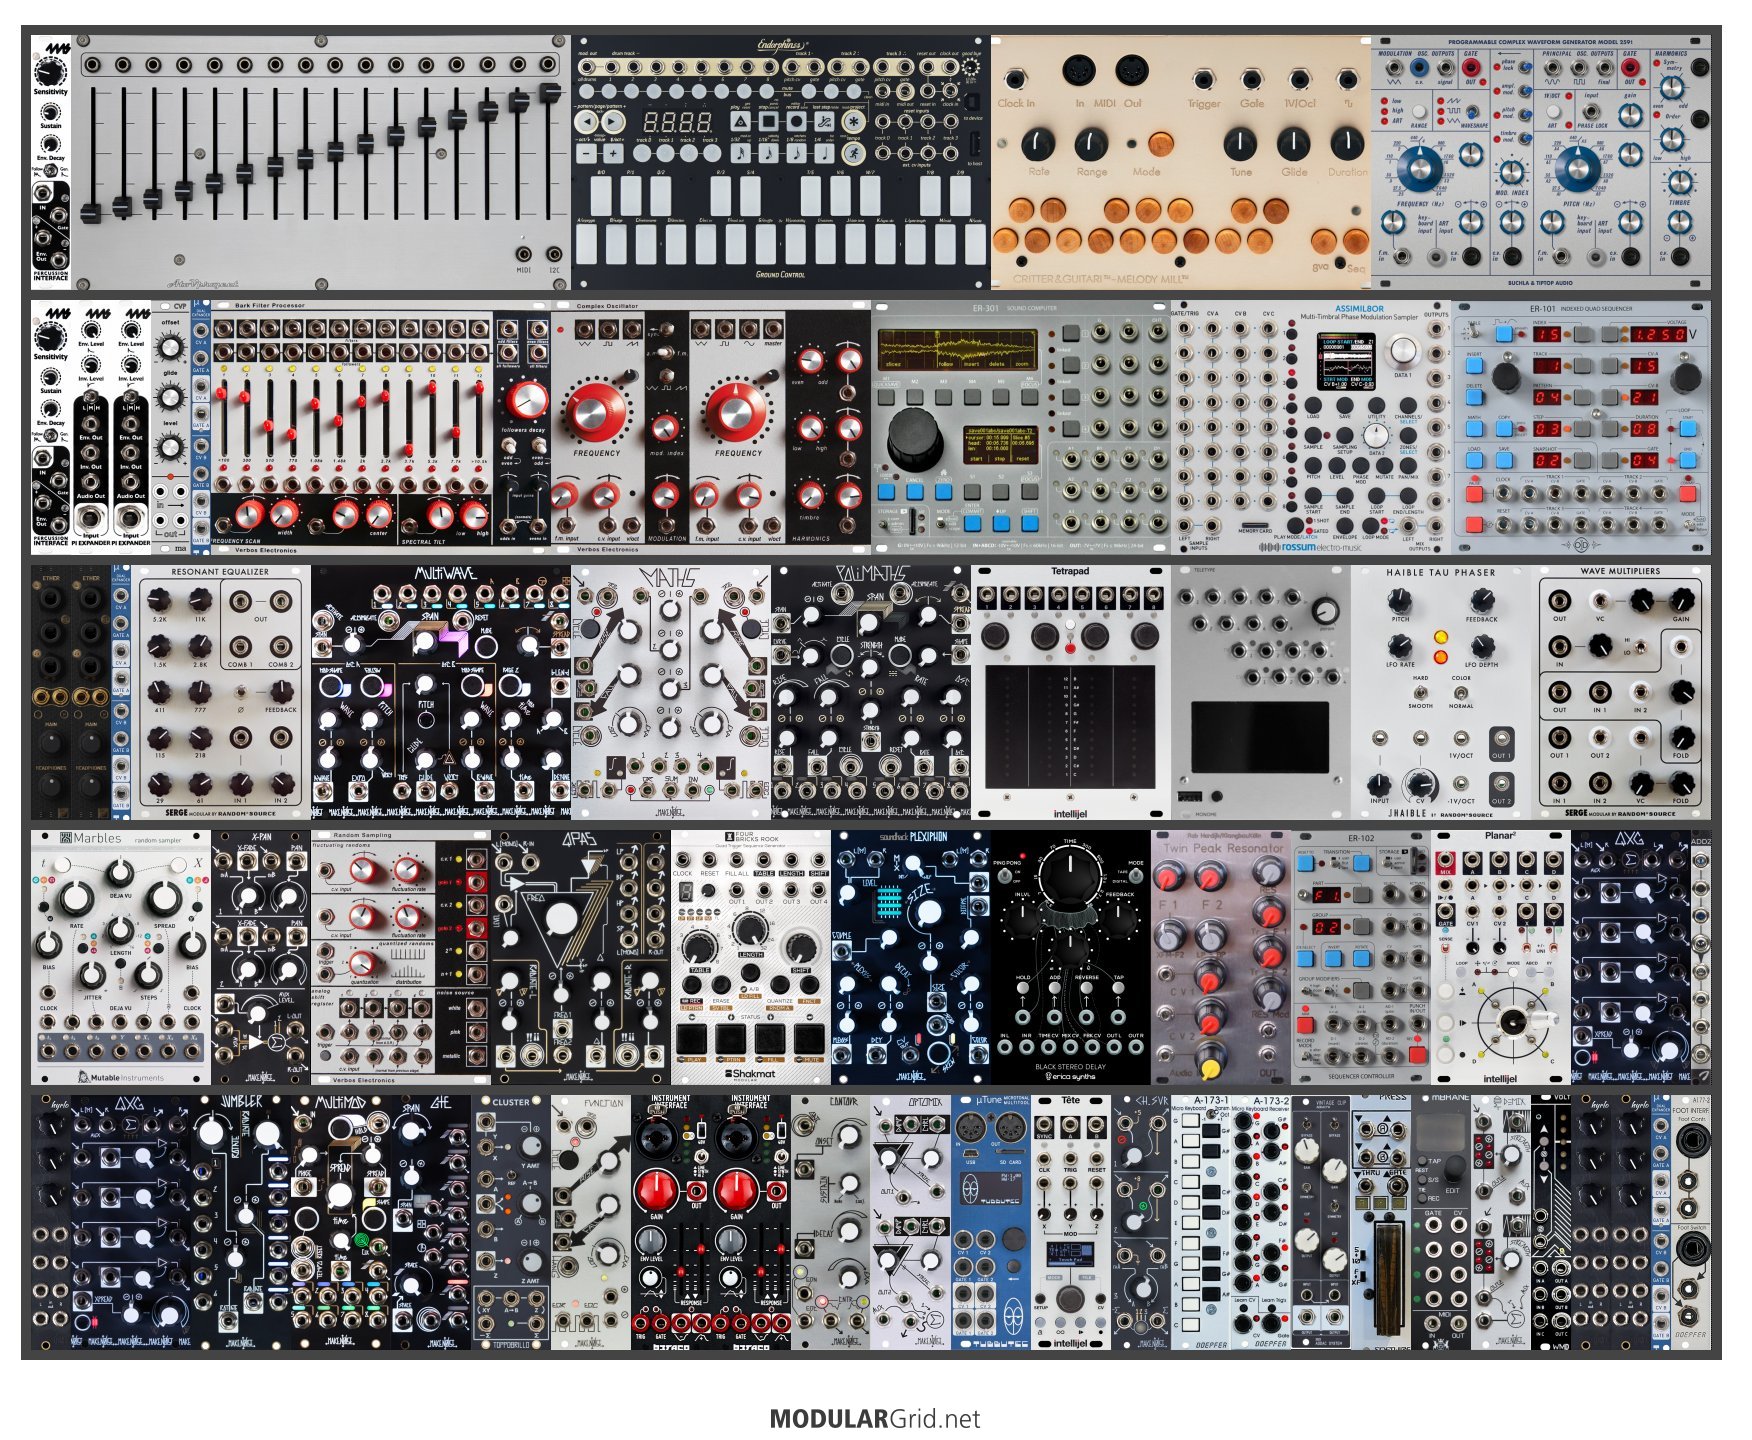This screenshot has width=1752, height=1440.
Task: Click the OUT 1 jack on Tau Phaser
Action: point(1501,739)
